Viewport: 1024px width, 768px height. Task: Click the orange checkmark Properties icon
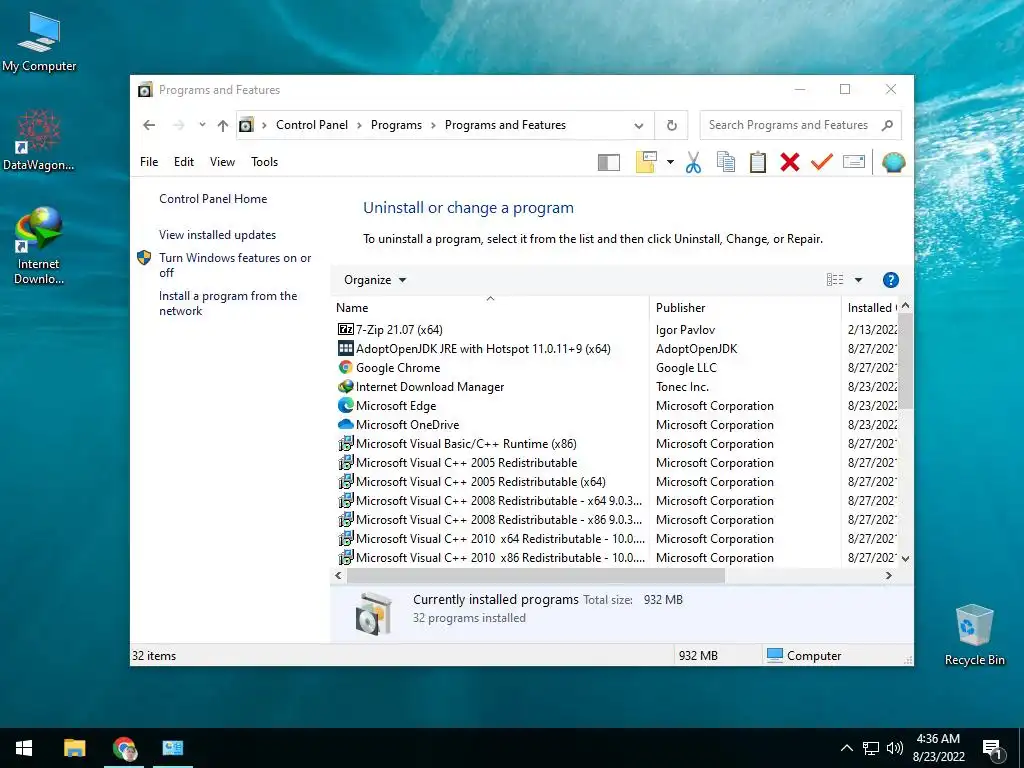coord(822,161)
